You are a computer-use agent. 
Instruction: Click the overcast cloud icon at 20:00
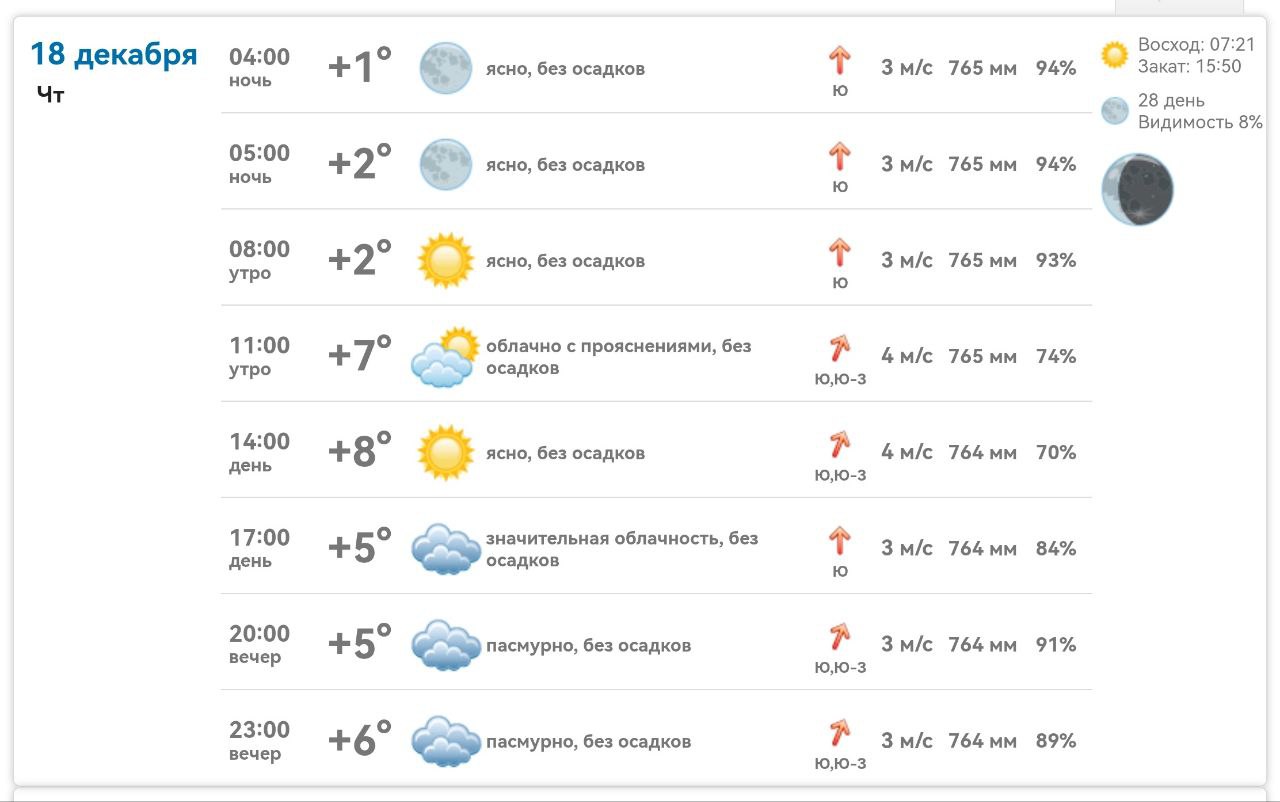pos(446,645)
